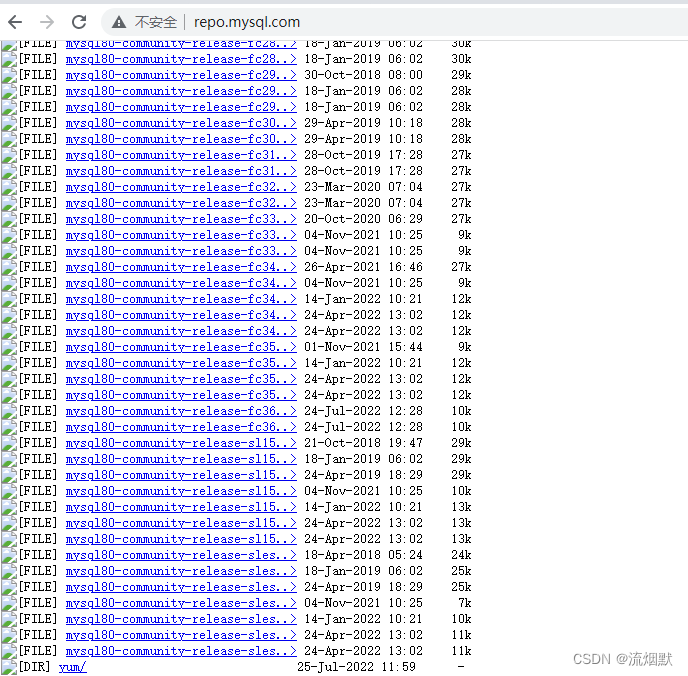Click file icon of sles 18-Jan-2019 row

[9, 571]
